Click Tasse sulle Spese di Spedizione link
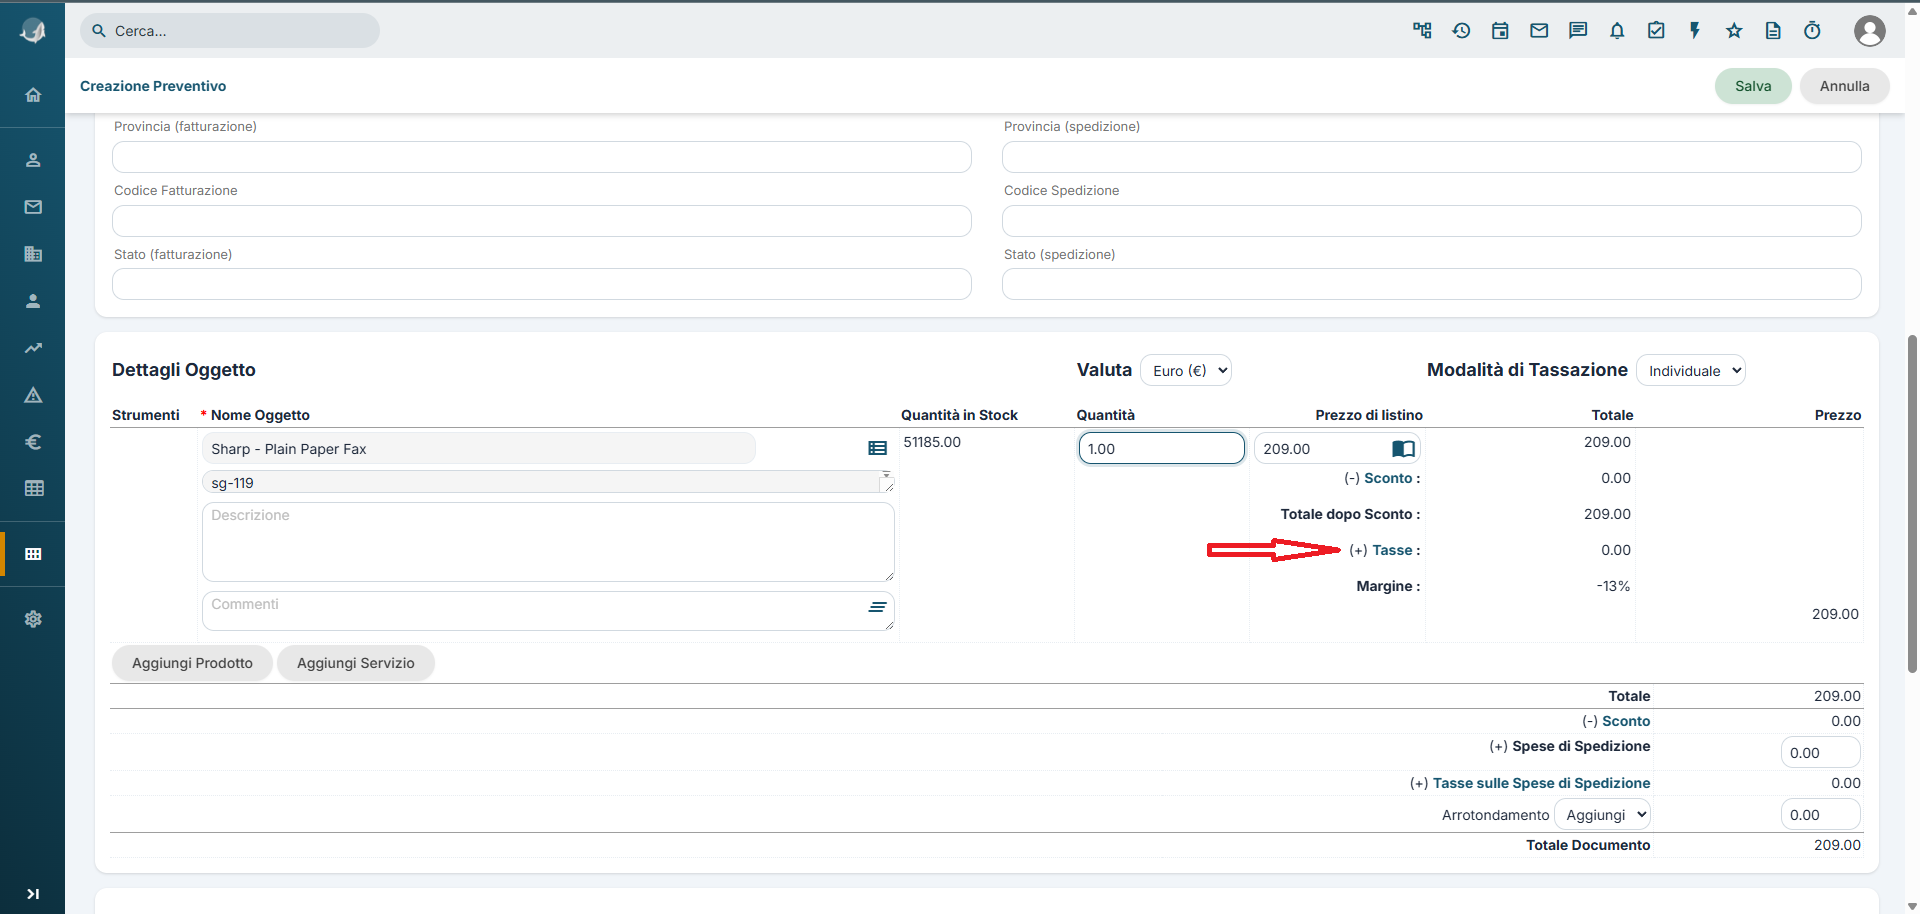This screenshot has width=1920, height=914. pyautogui.click(x=1541, y=783)
